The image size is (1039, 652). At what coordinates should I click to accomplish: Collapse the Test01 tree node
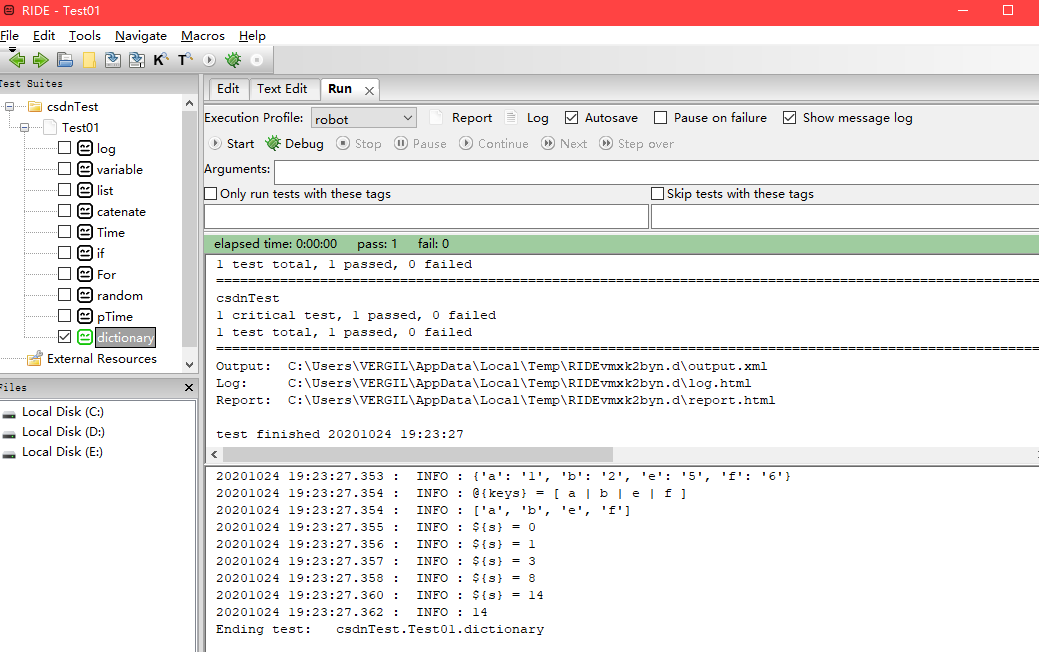[x=25, y=127]
